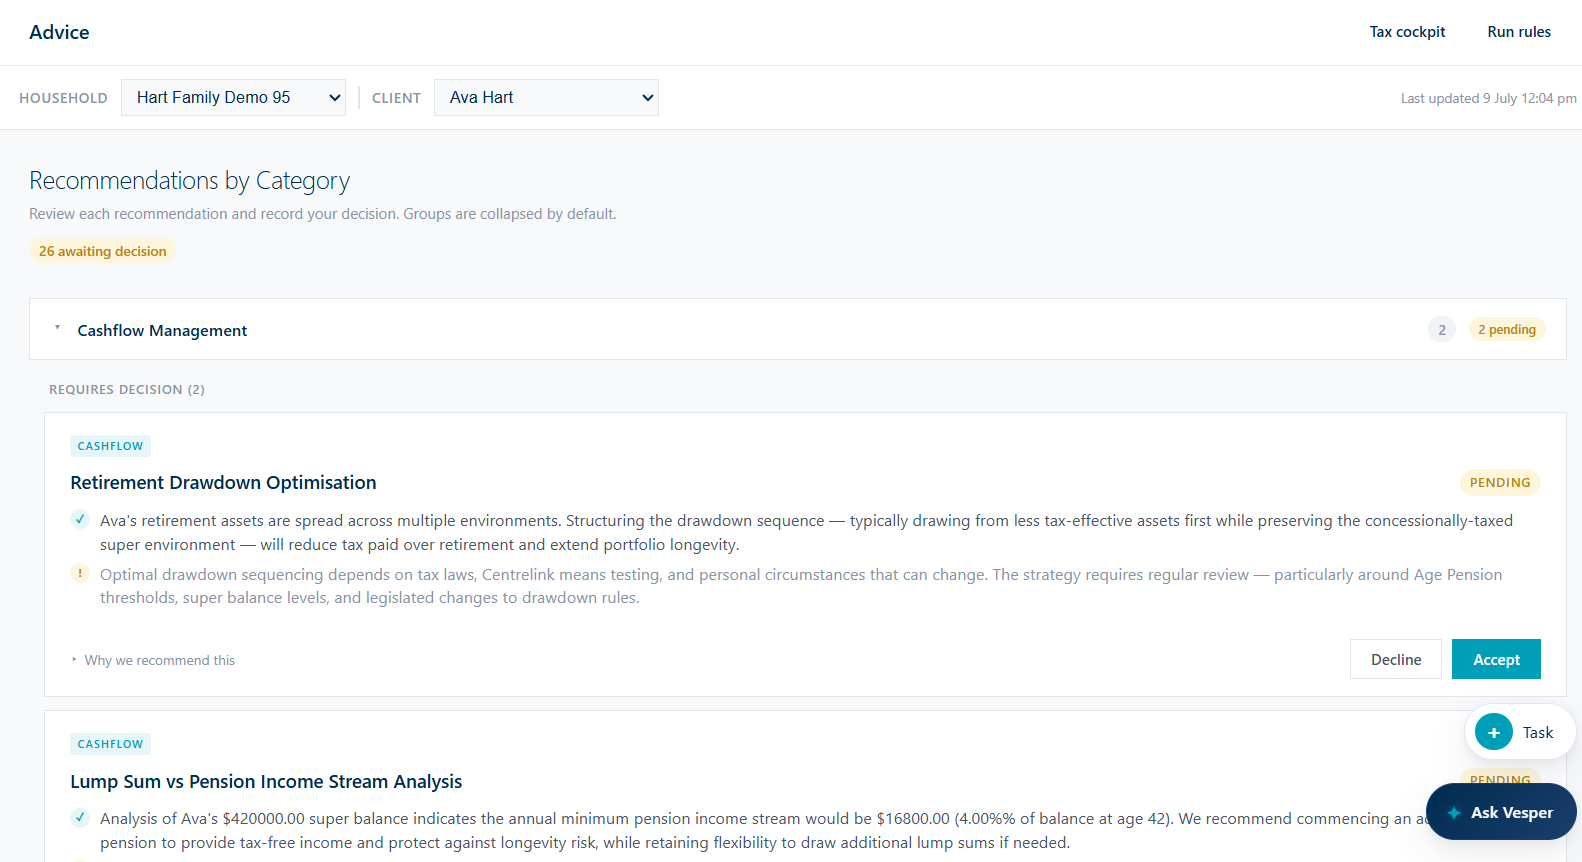The width and height of the screenshot is (1582, 862).
Task: Click the check icon beside Analysis of Ava's super balance
Action: pos(80,817)
